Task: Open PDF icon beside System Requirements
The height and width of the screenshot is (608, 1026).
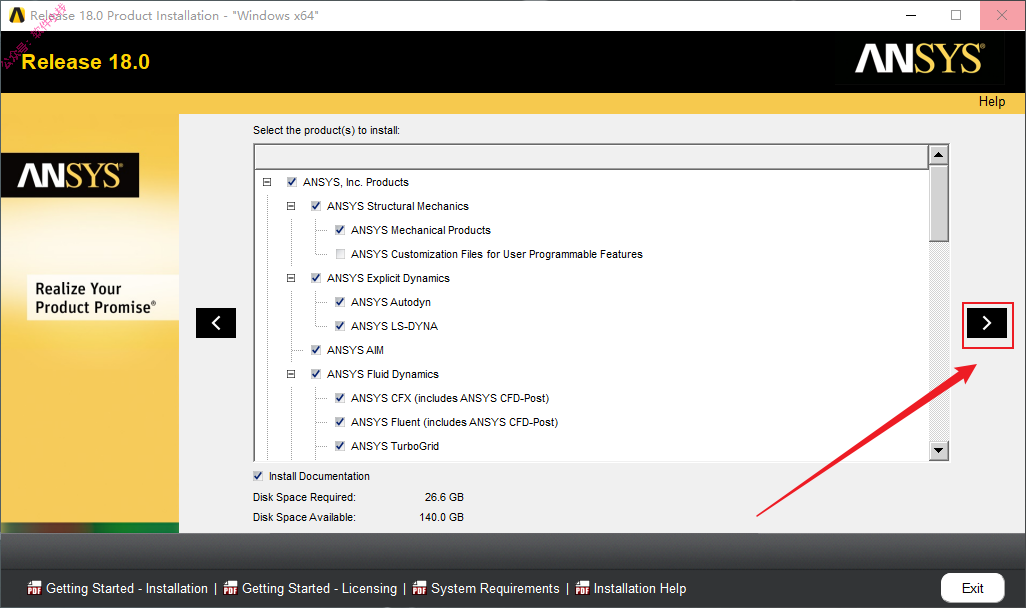Action: point(419,588)
